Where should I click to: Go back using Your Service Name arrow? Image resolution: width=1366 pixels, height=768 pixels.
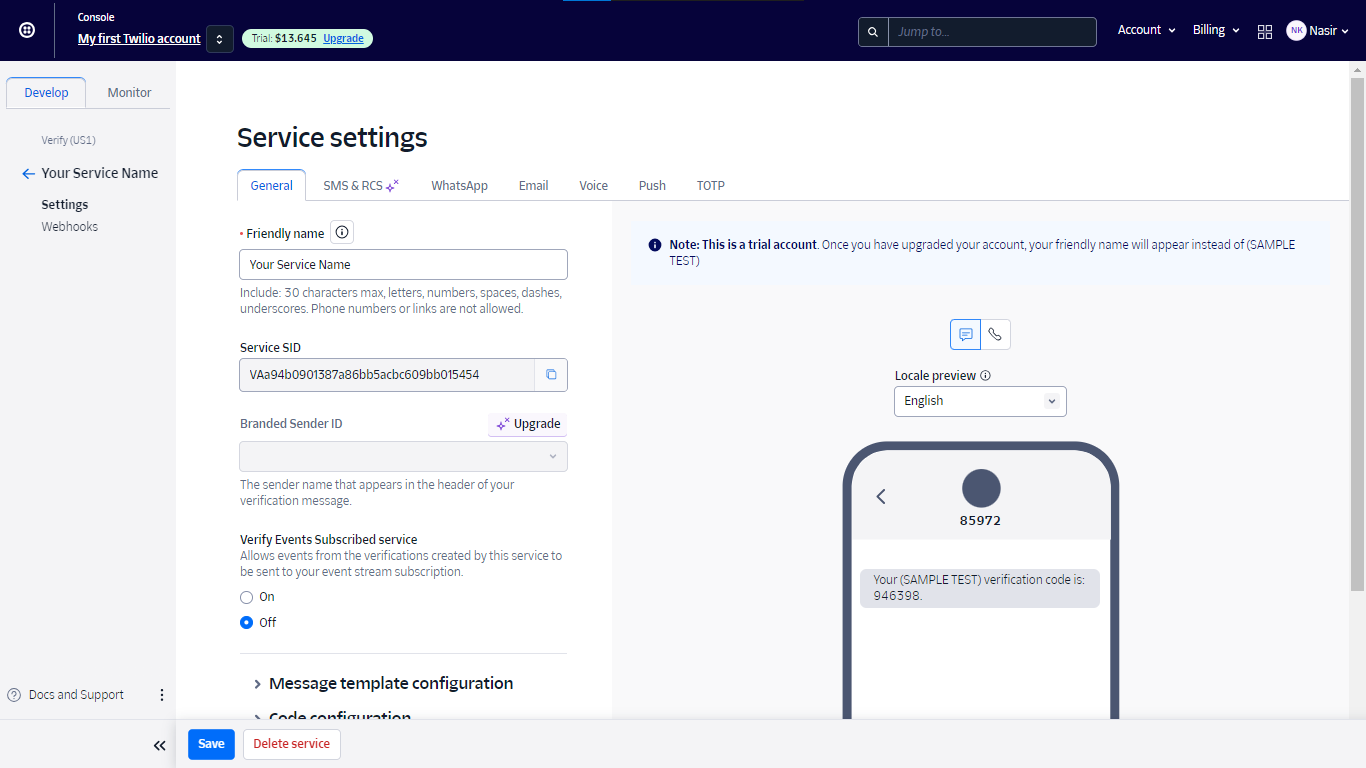[x=28, y=174]
